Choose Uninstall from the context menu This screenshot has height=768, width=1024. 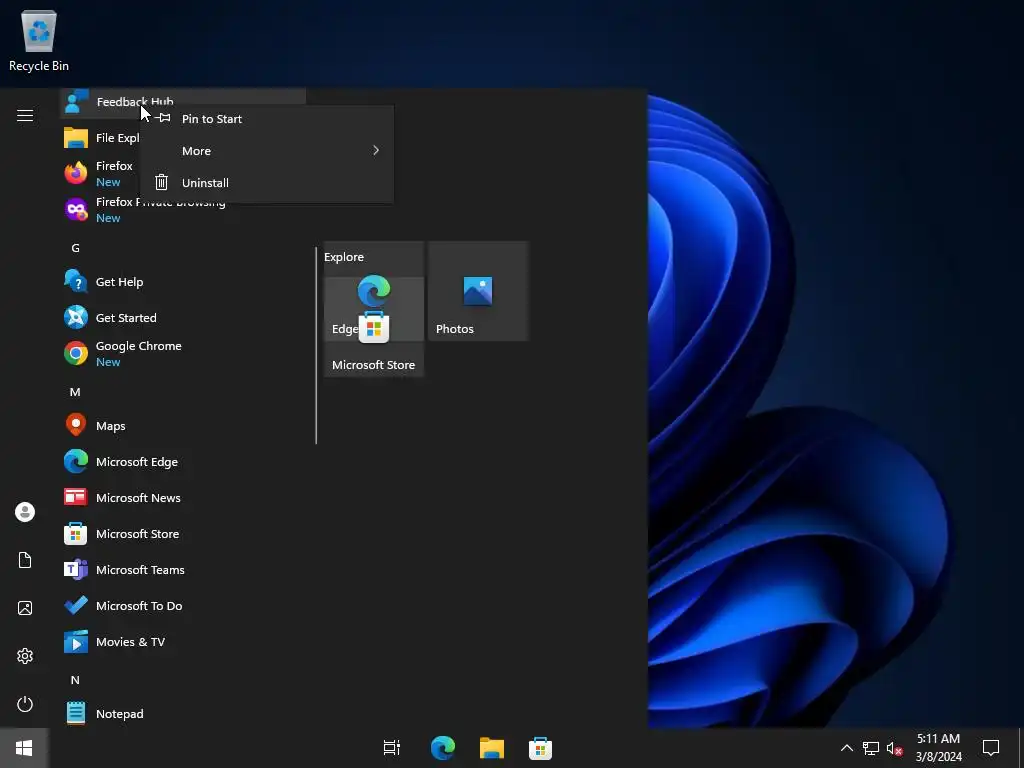[x=267, y=183]
